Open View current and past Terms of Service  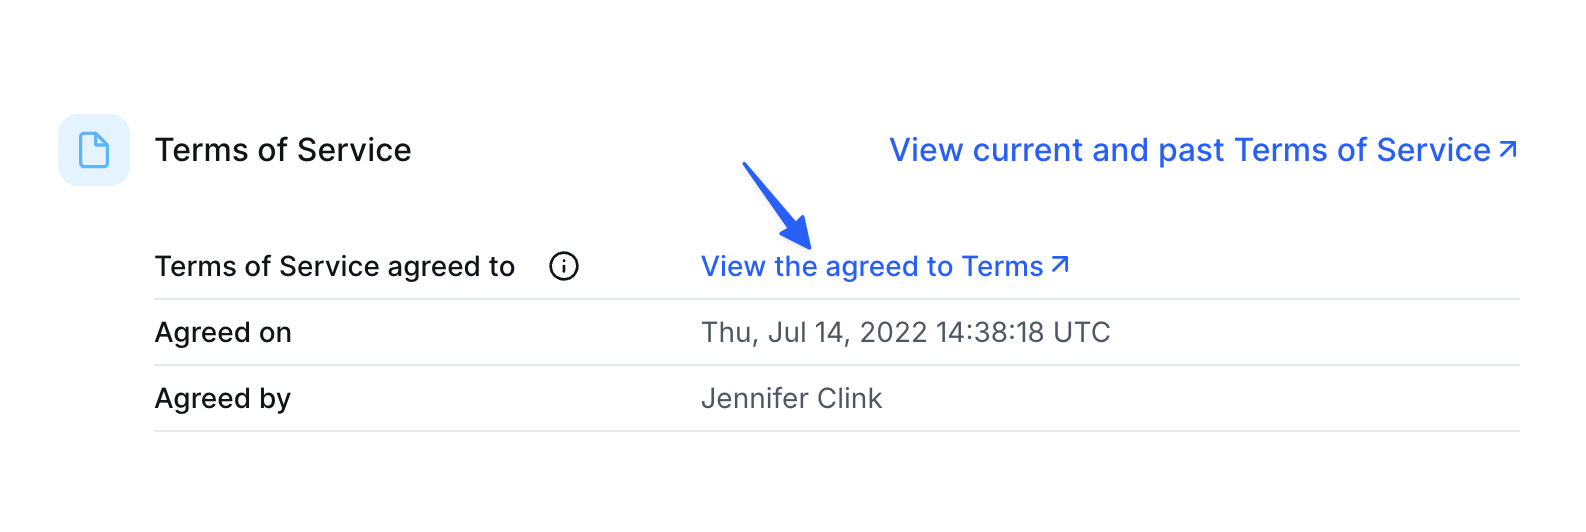[1204, 150]
